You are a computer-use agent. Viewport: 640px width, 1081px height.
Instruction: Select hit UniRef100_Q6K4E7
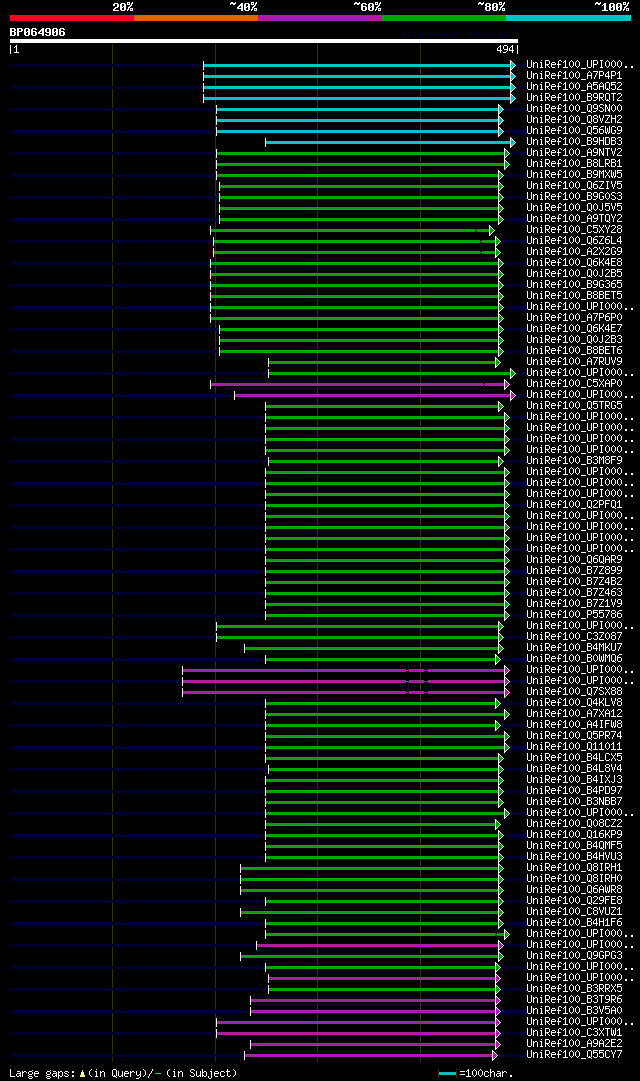point(574,329)
